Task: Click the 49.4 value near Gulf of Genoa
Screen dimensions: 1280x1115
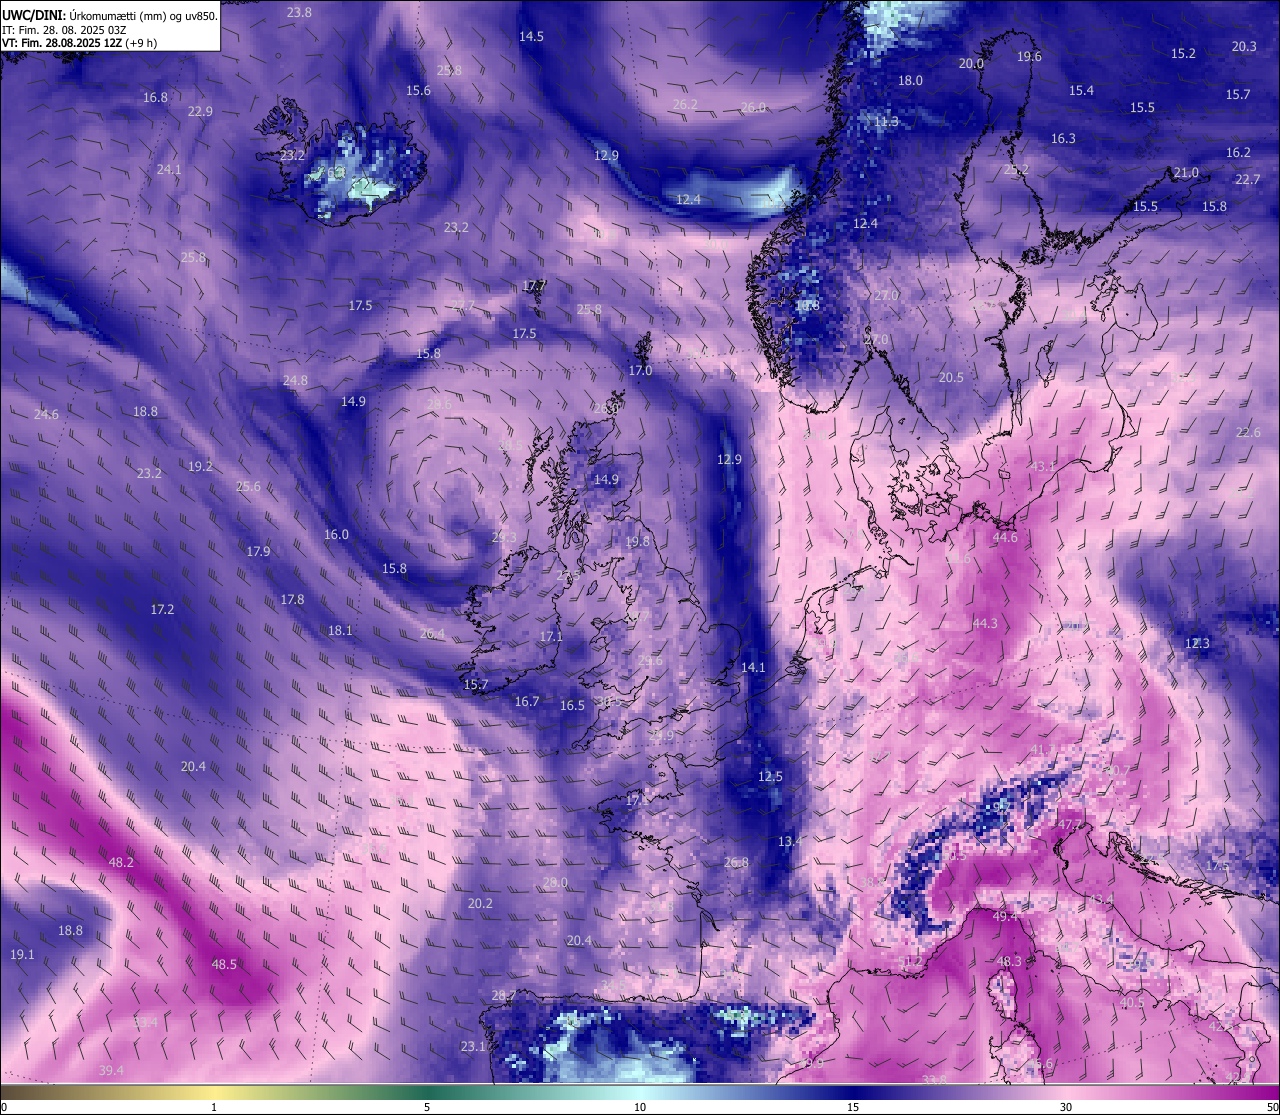Action: click(x=1005, y=916)
